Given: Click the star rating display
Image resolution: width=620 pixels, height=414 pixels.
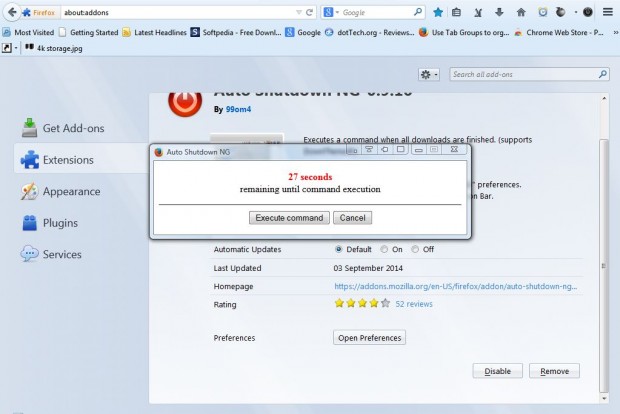Looking at the screenshot, I should point(362,304).
